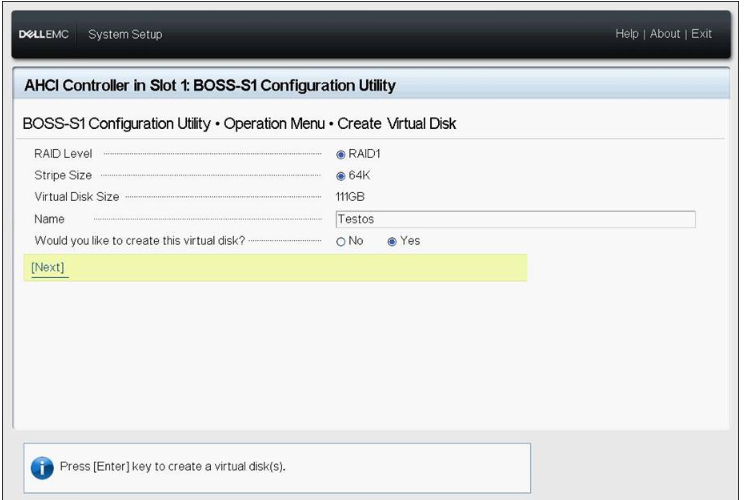The image size is (746, 500).
Task: Click the 'Would you like to create this virtual disk?' text
Action: 139,241
